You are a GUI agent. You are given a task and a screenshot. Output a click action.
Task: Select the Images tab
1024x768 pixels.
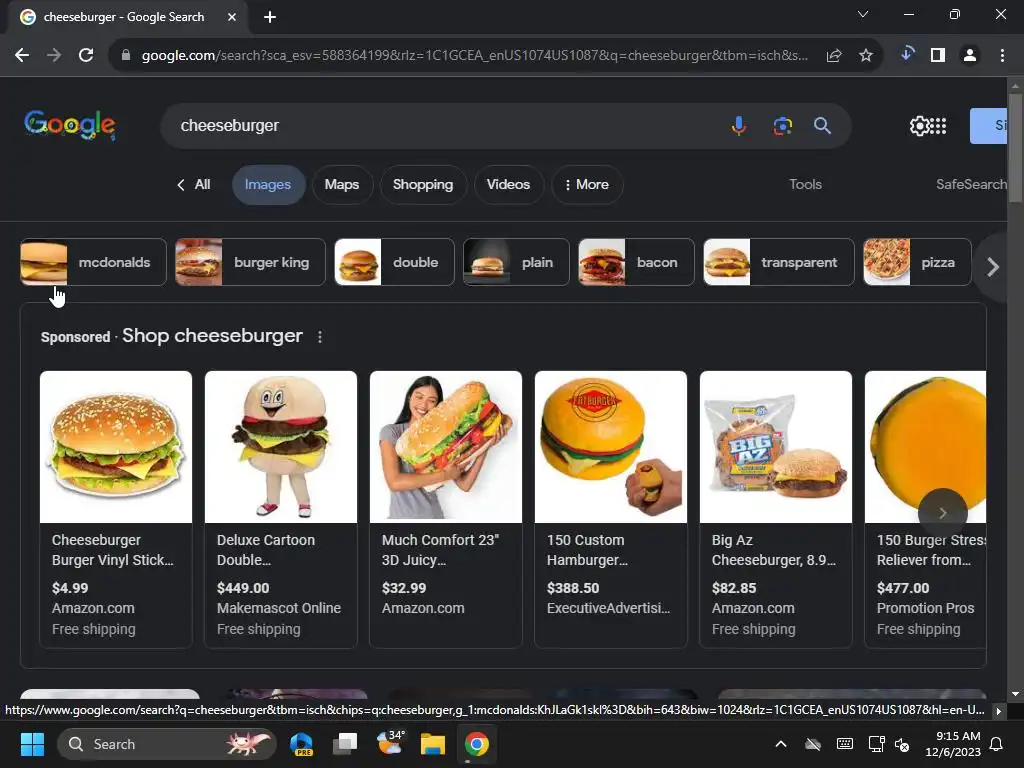(x=268, y=185)
